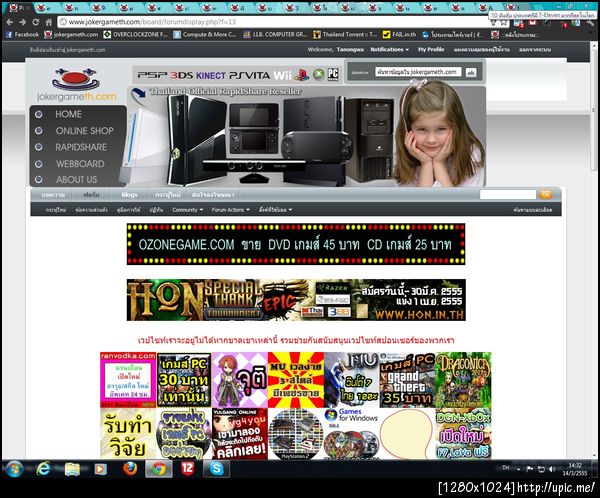Click the PC DVD icon in the platform strip
Viewport: 600px width, 498px height.
333,74
